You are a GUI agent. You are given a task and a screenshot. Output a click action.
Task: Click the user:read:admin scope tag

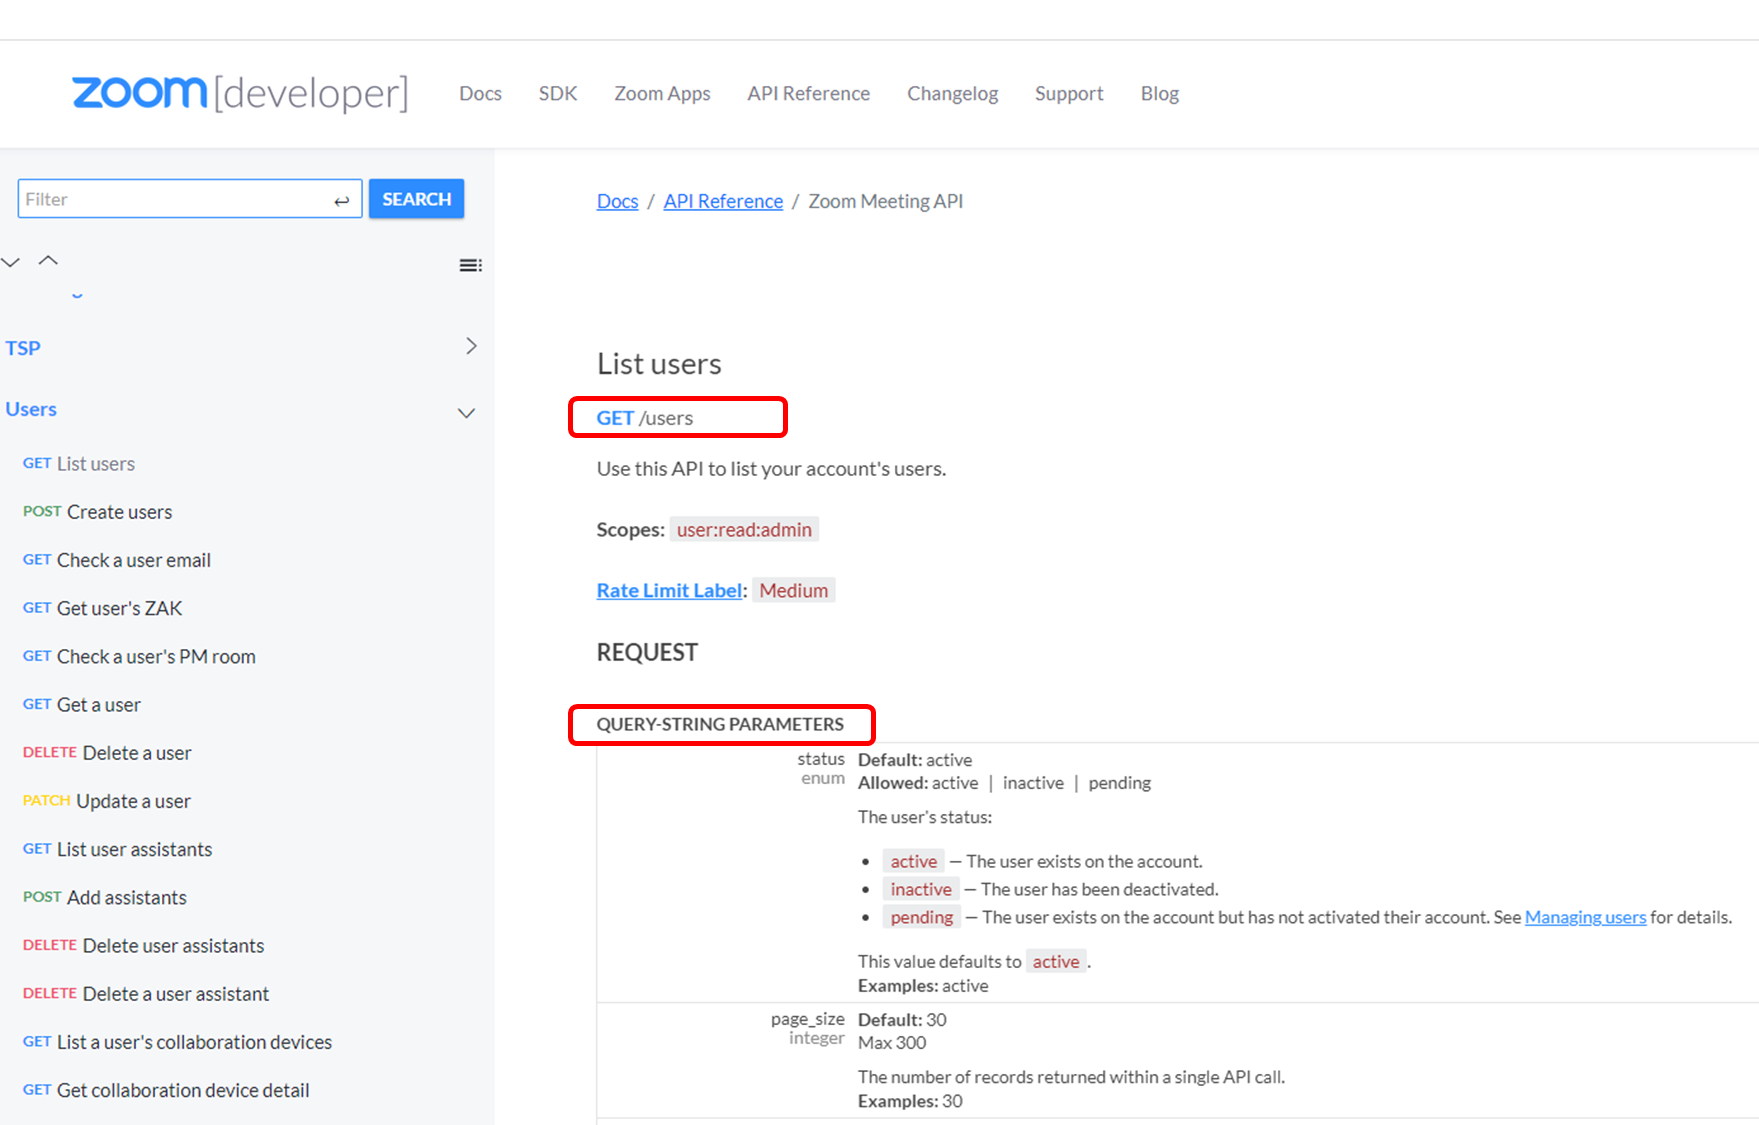[744, 530]
